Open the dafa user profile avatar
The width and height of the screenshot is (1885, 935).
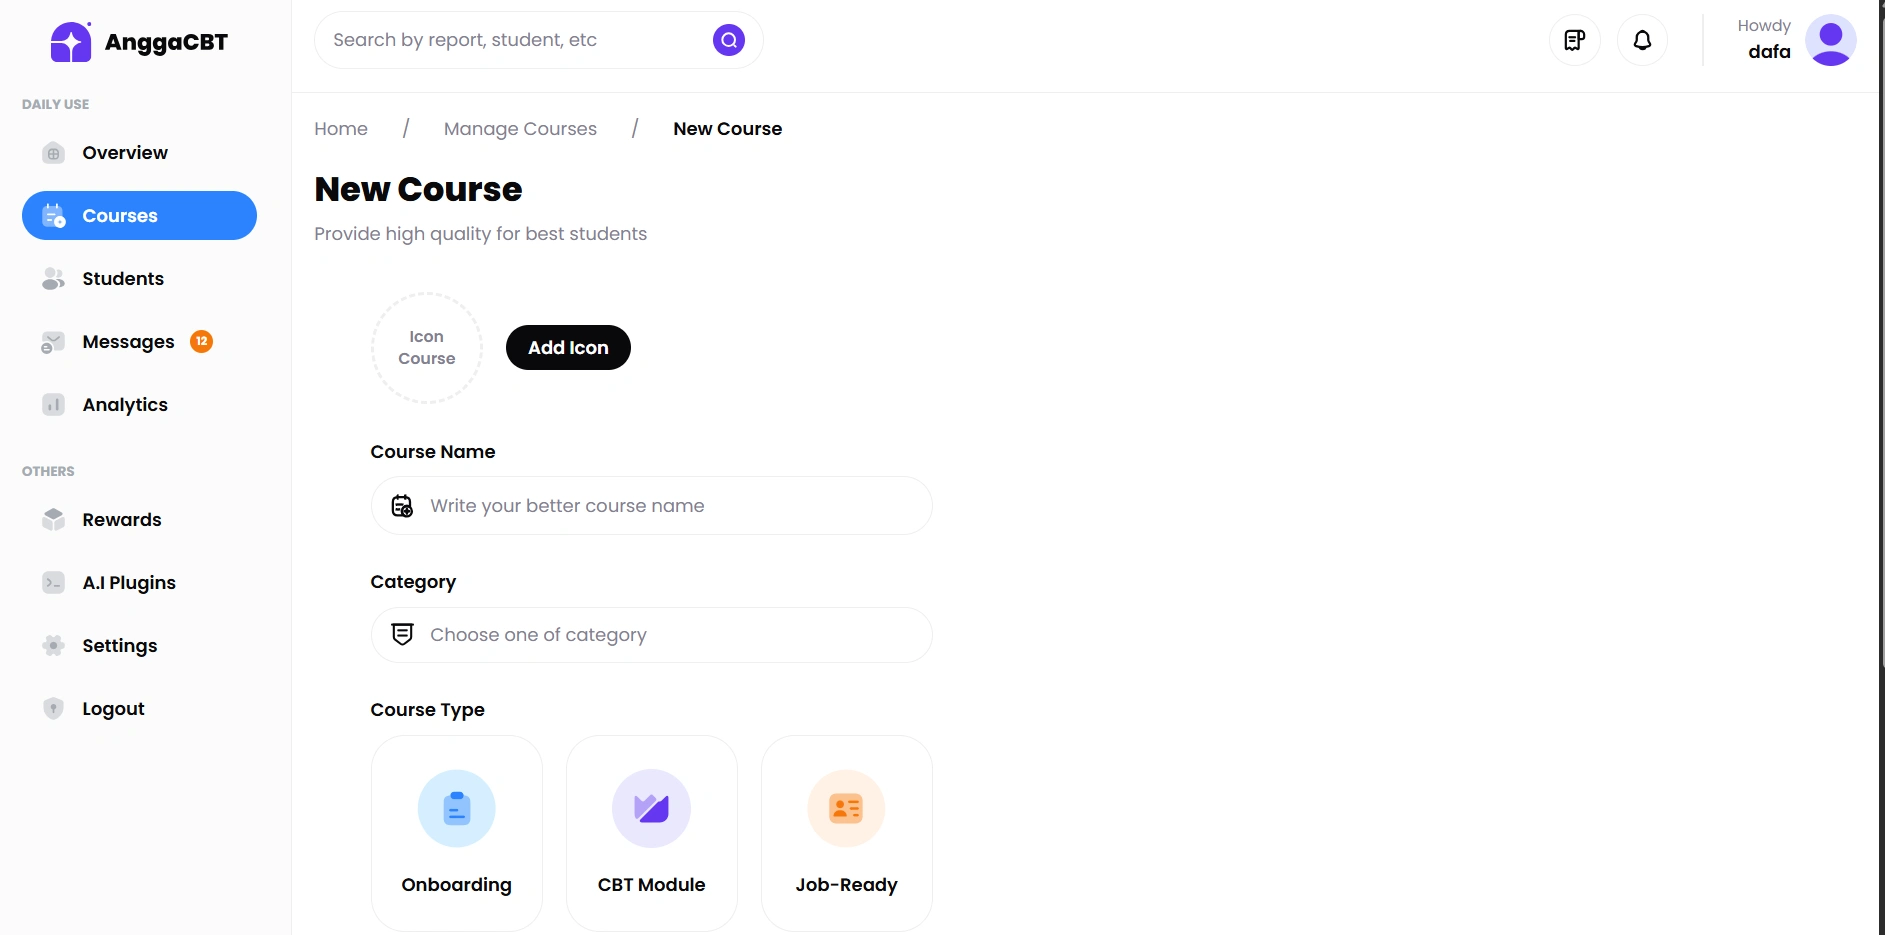coord(1830,41)
